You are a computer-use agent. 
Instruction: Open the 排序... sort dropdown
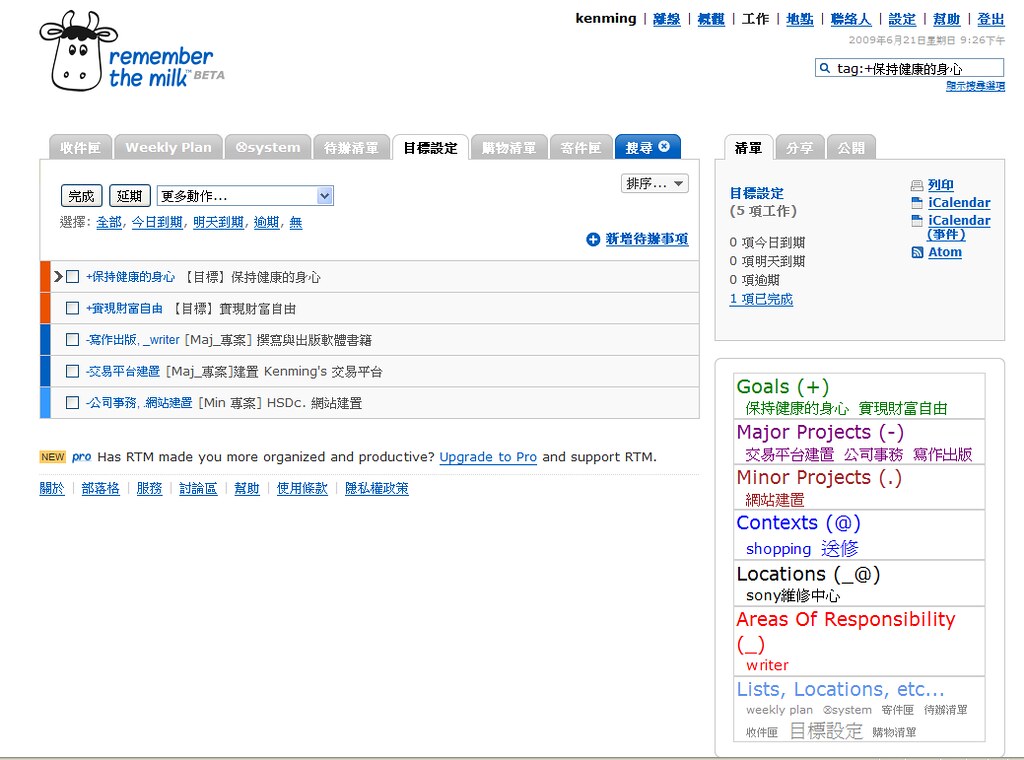pyautogui.click(x=654, y=183)
